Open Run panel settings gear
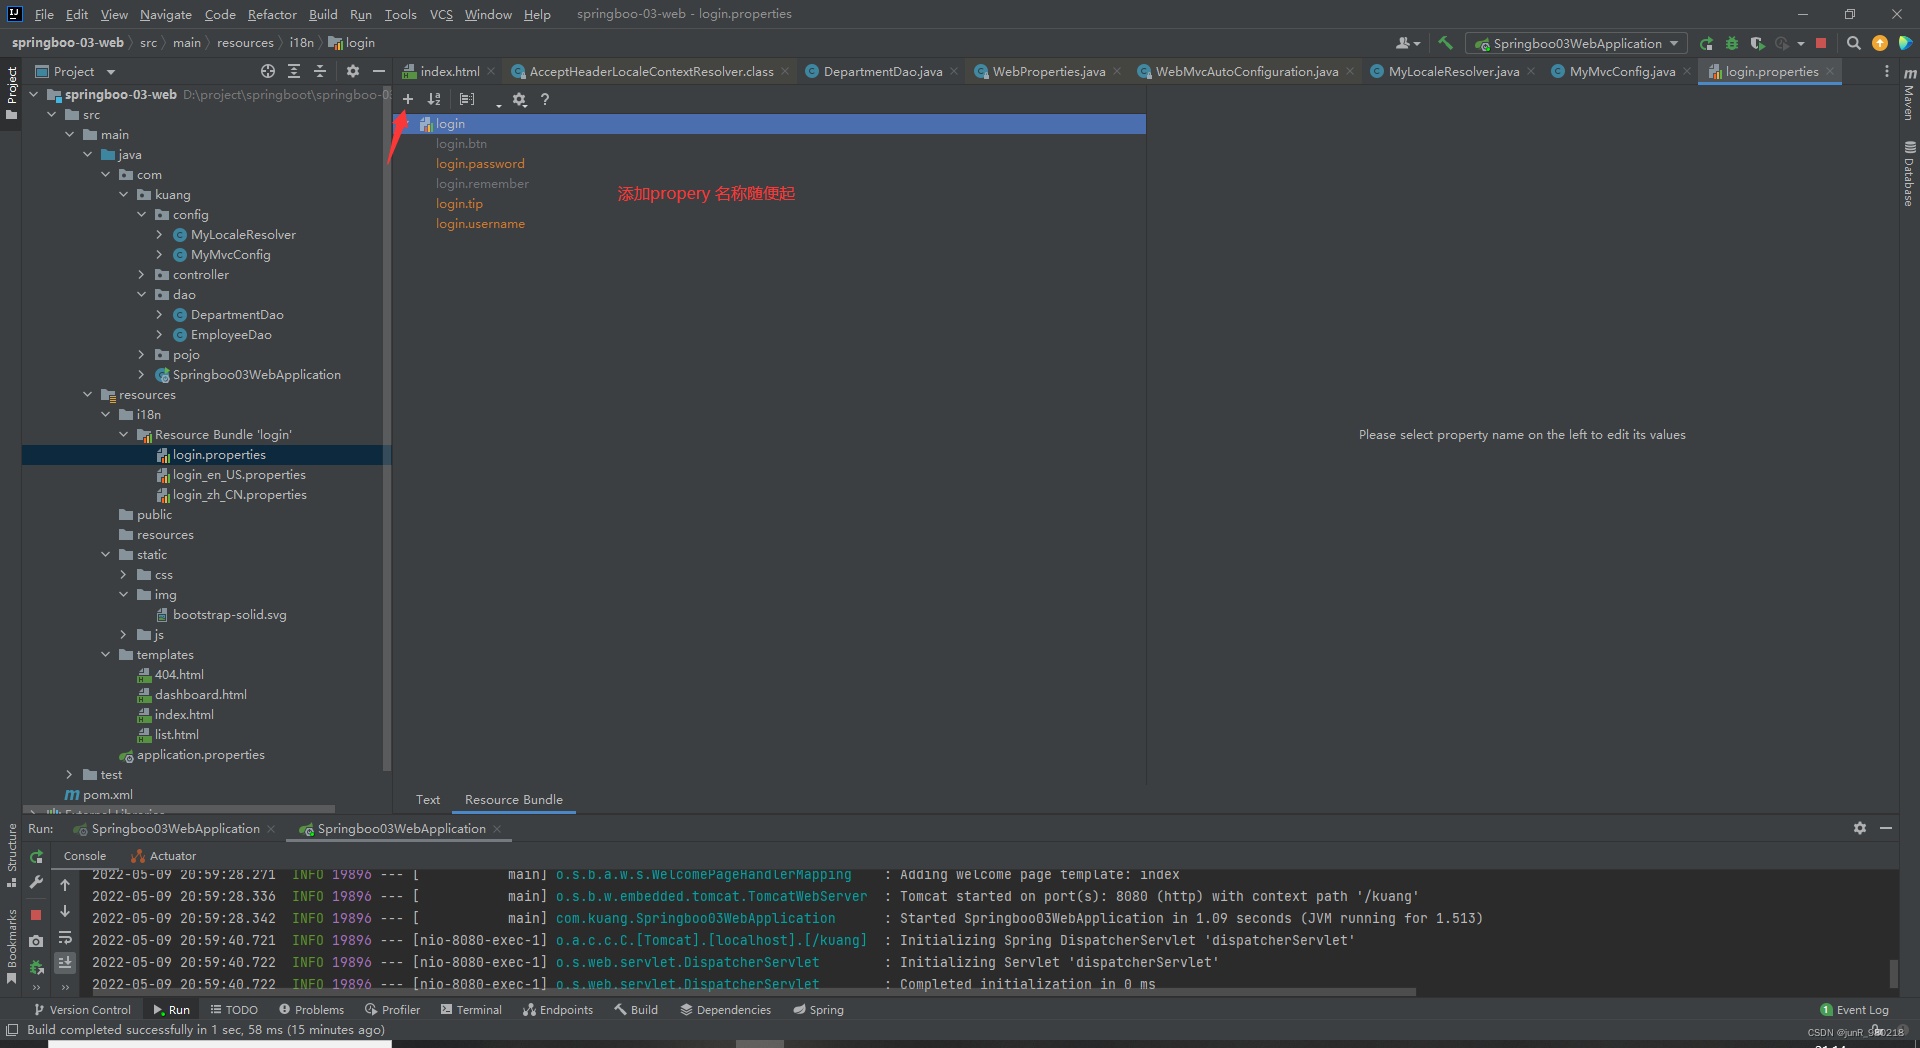This screenshot has width=1920, height=1048. pos(1860,828)
